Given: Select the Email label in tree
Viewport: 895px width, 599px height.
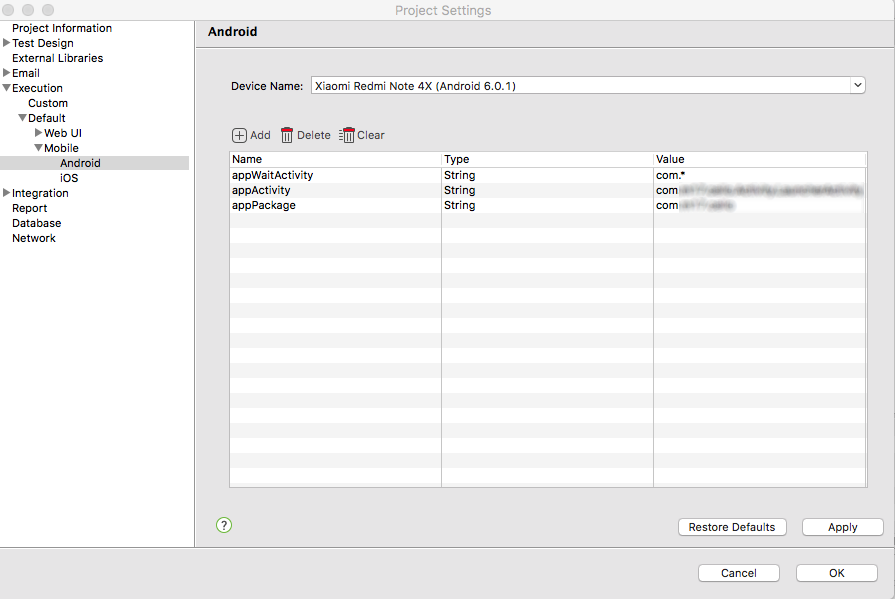Looking at the screenshot, I should [26, 73].
